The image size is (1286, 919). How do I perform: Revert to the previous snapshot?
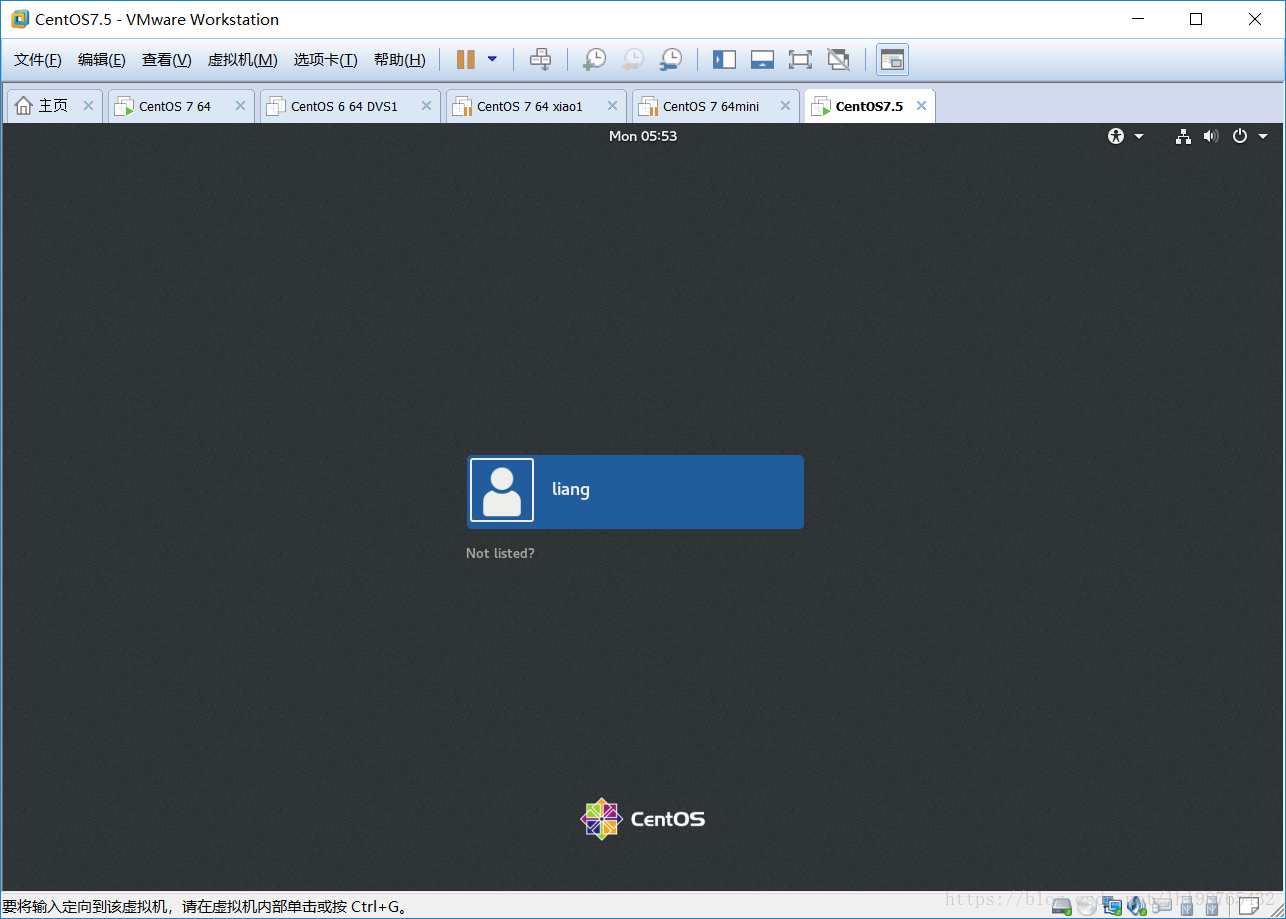tap(632, 60)
